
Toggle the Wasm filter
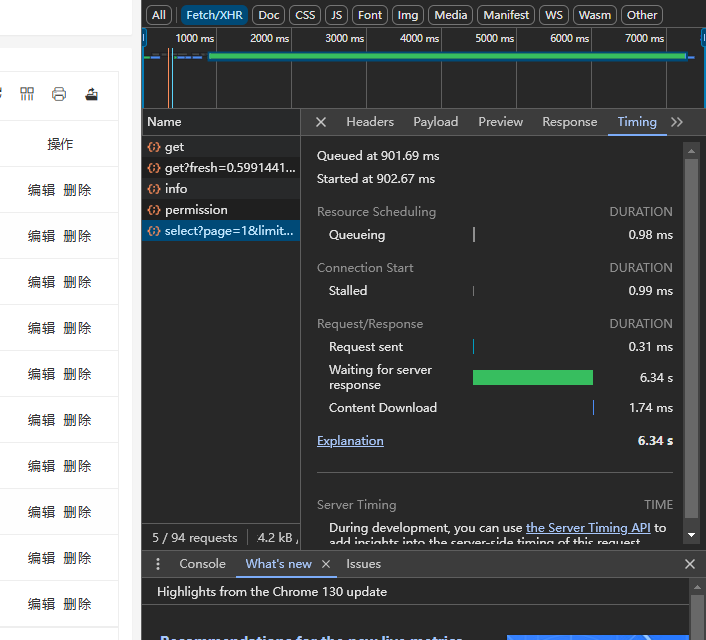[594, 15]
